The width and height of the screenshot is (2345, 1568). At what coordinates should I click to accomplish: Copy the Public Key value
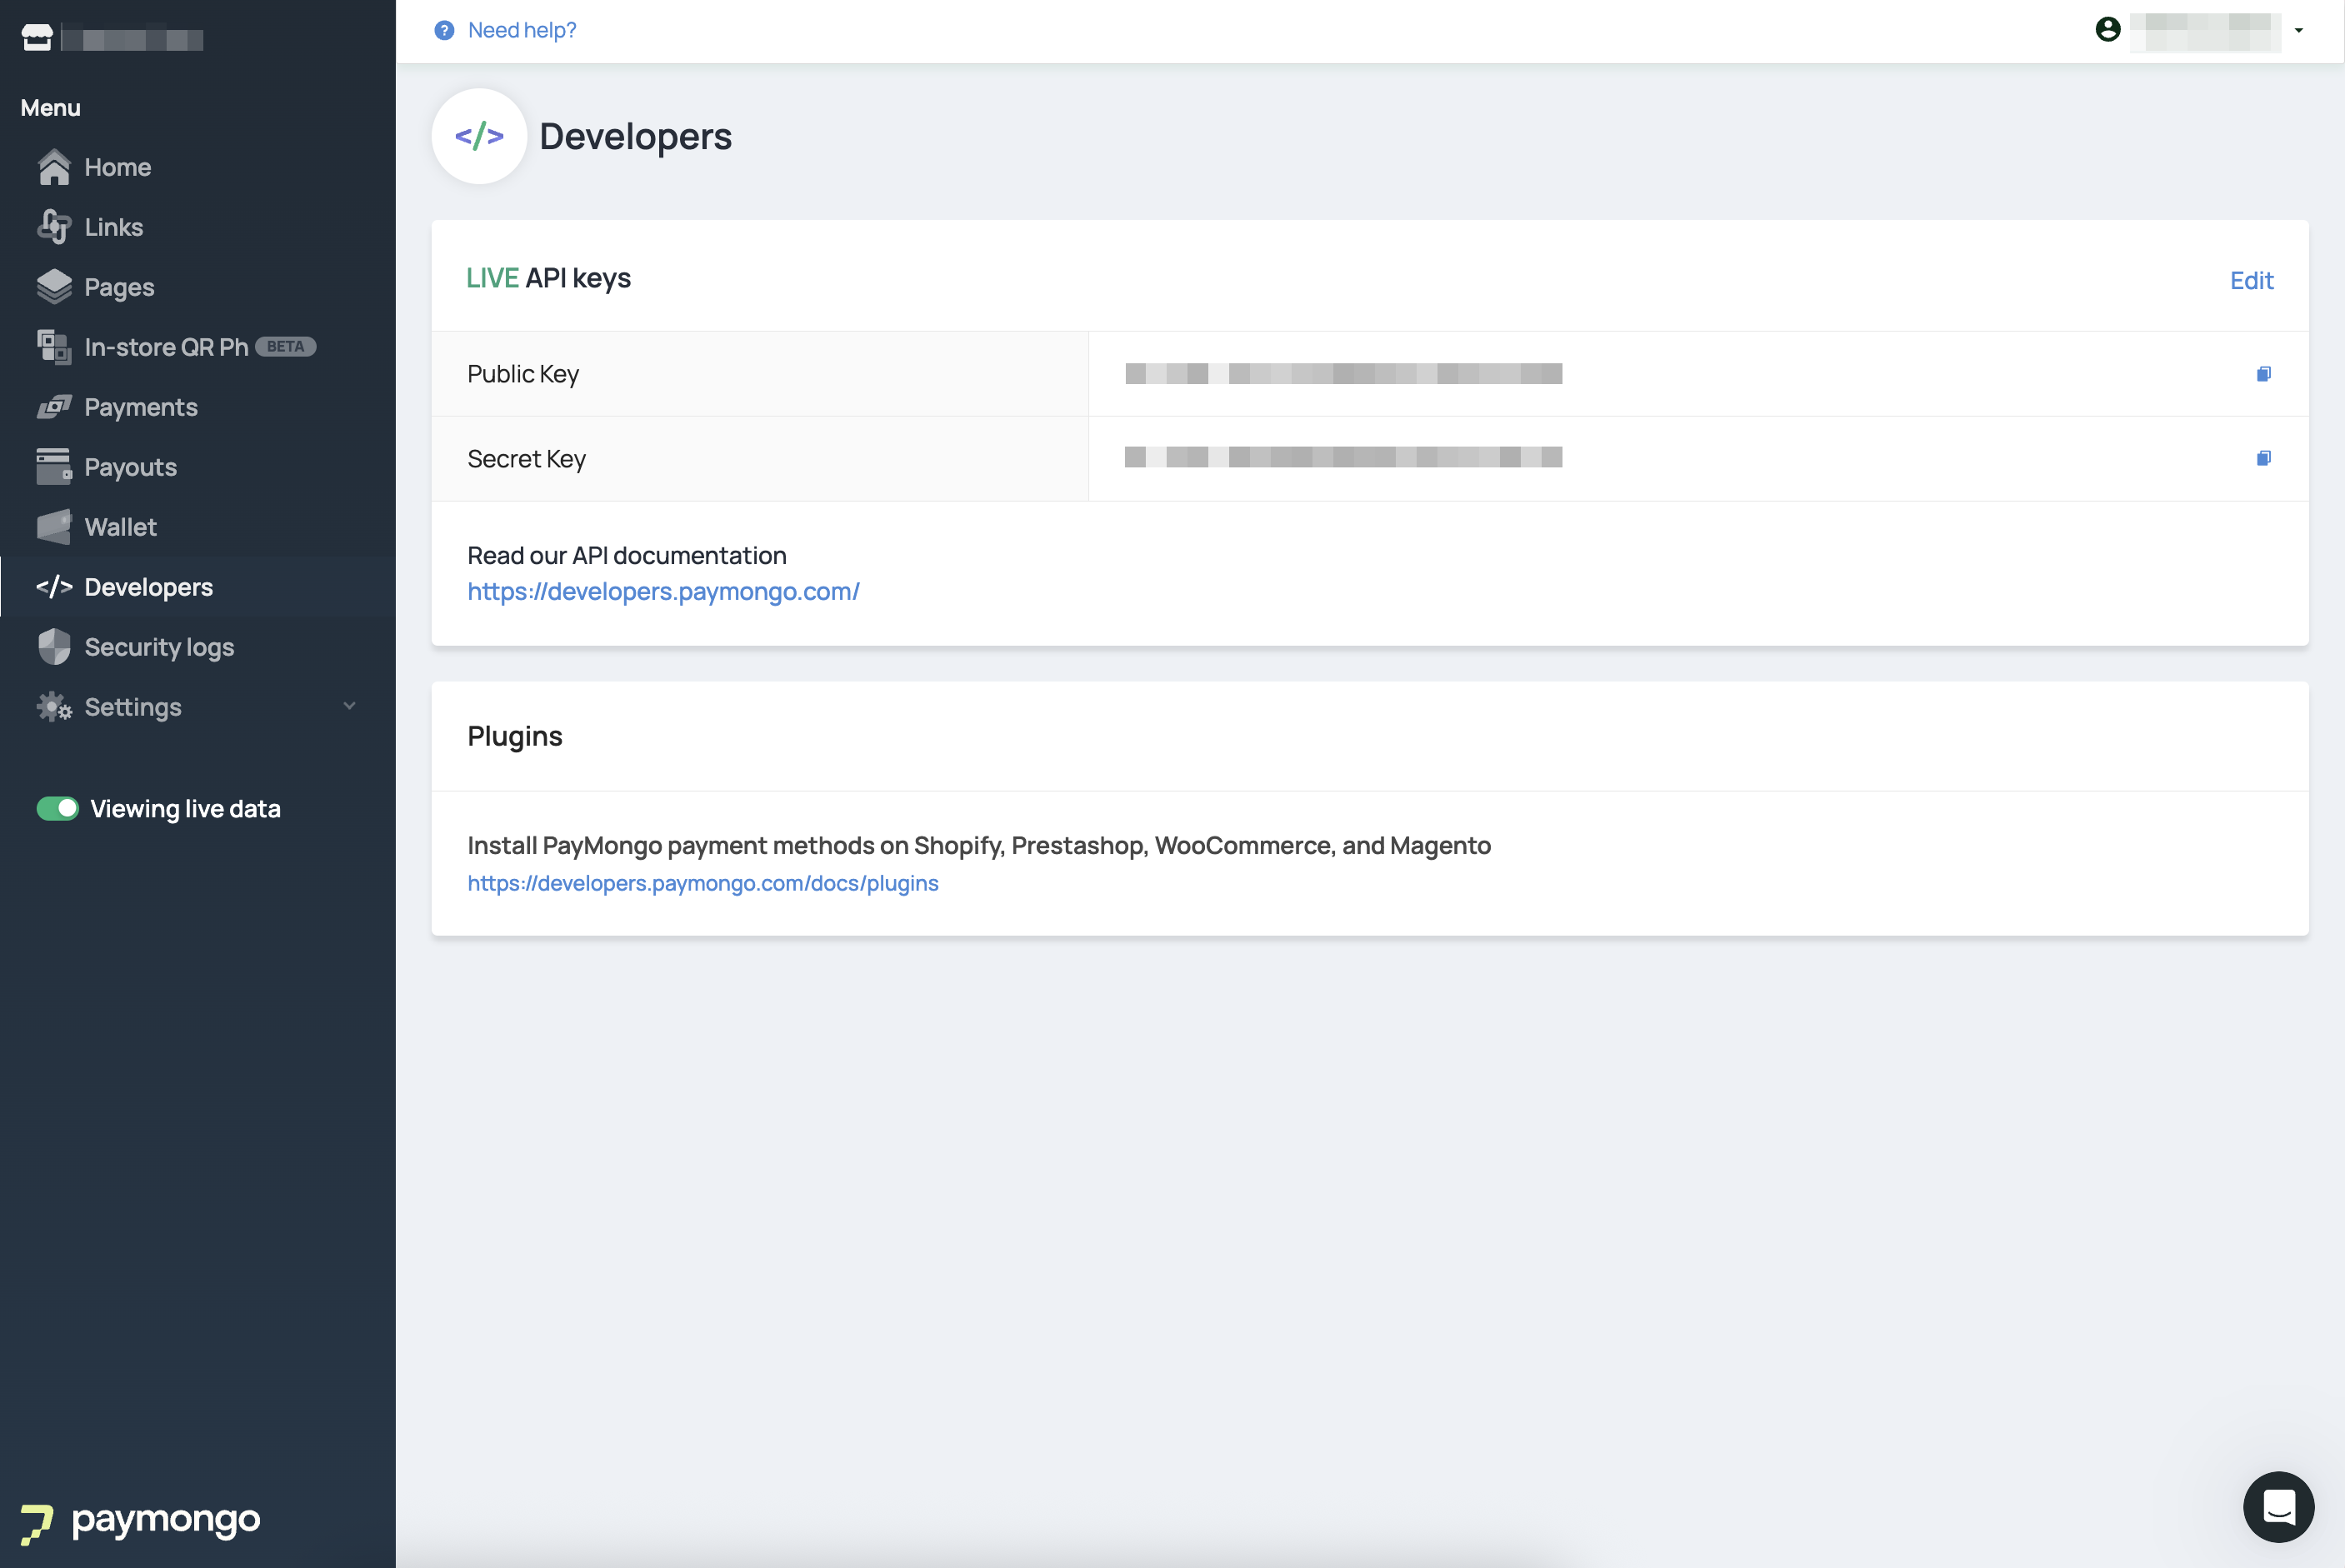click(x=2263, y=374)
